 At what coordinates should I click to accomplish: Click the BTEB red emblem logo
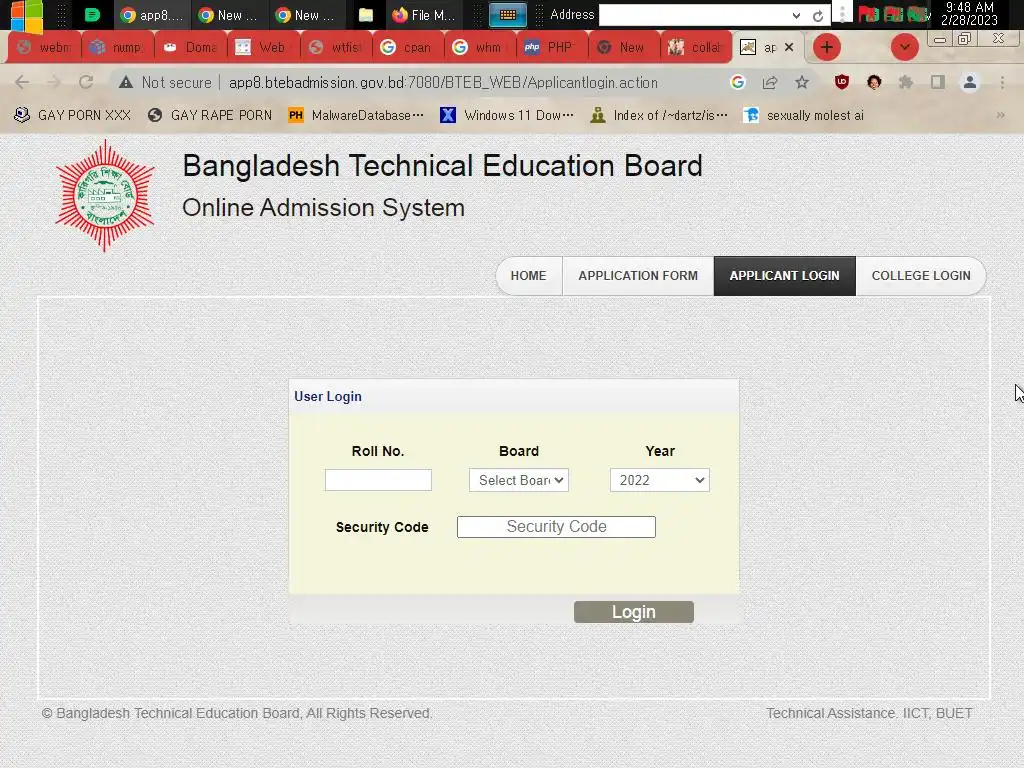tap(105, 195)
